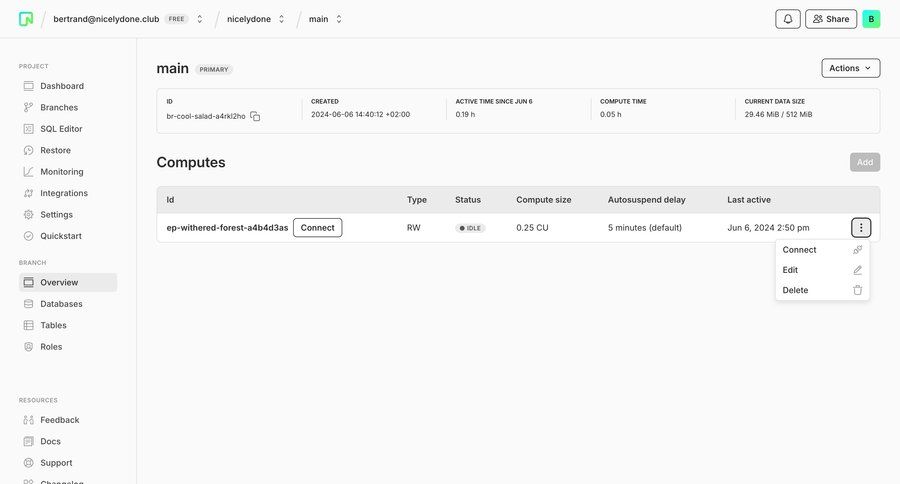Screen dimensions: 900x484
Task: Copy the branch ID to clipboard
Action: click(x=255, y=116)
